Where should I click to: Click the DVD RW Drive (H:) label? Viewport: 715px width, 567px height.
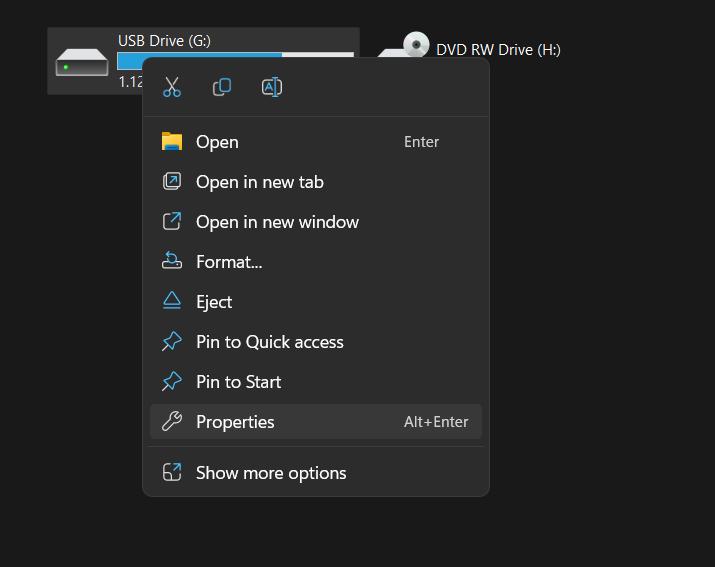(x=498, y=50)
